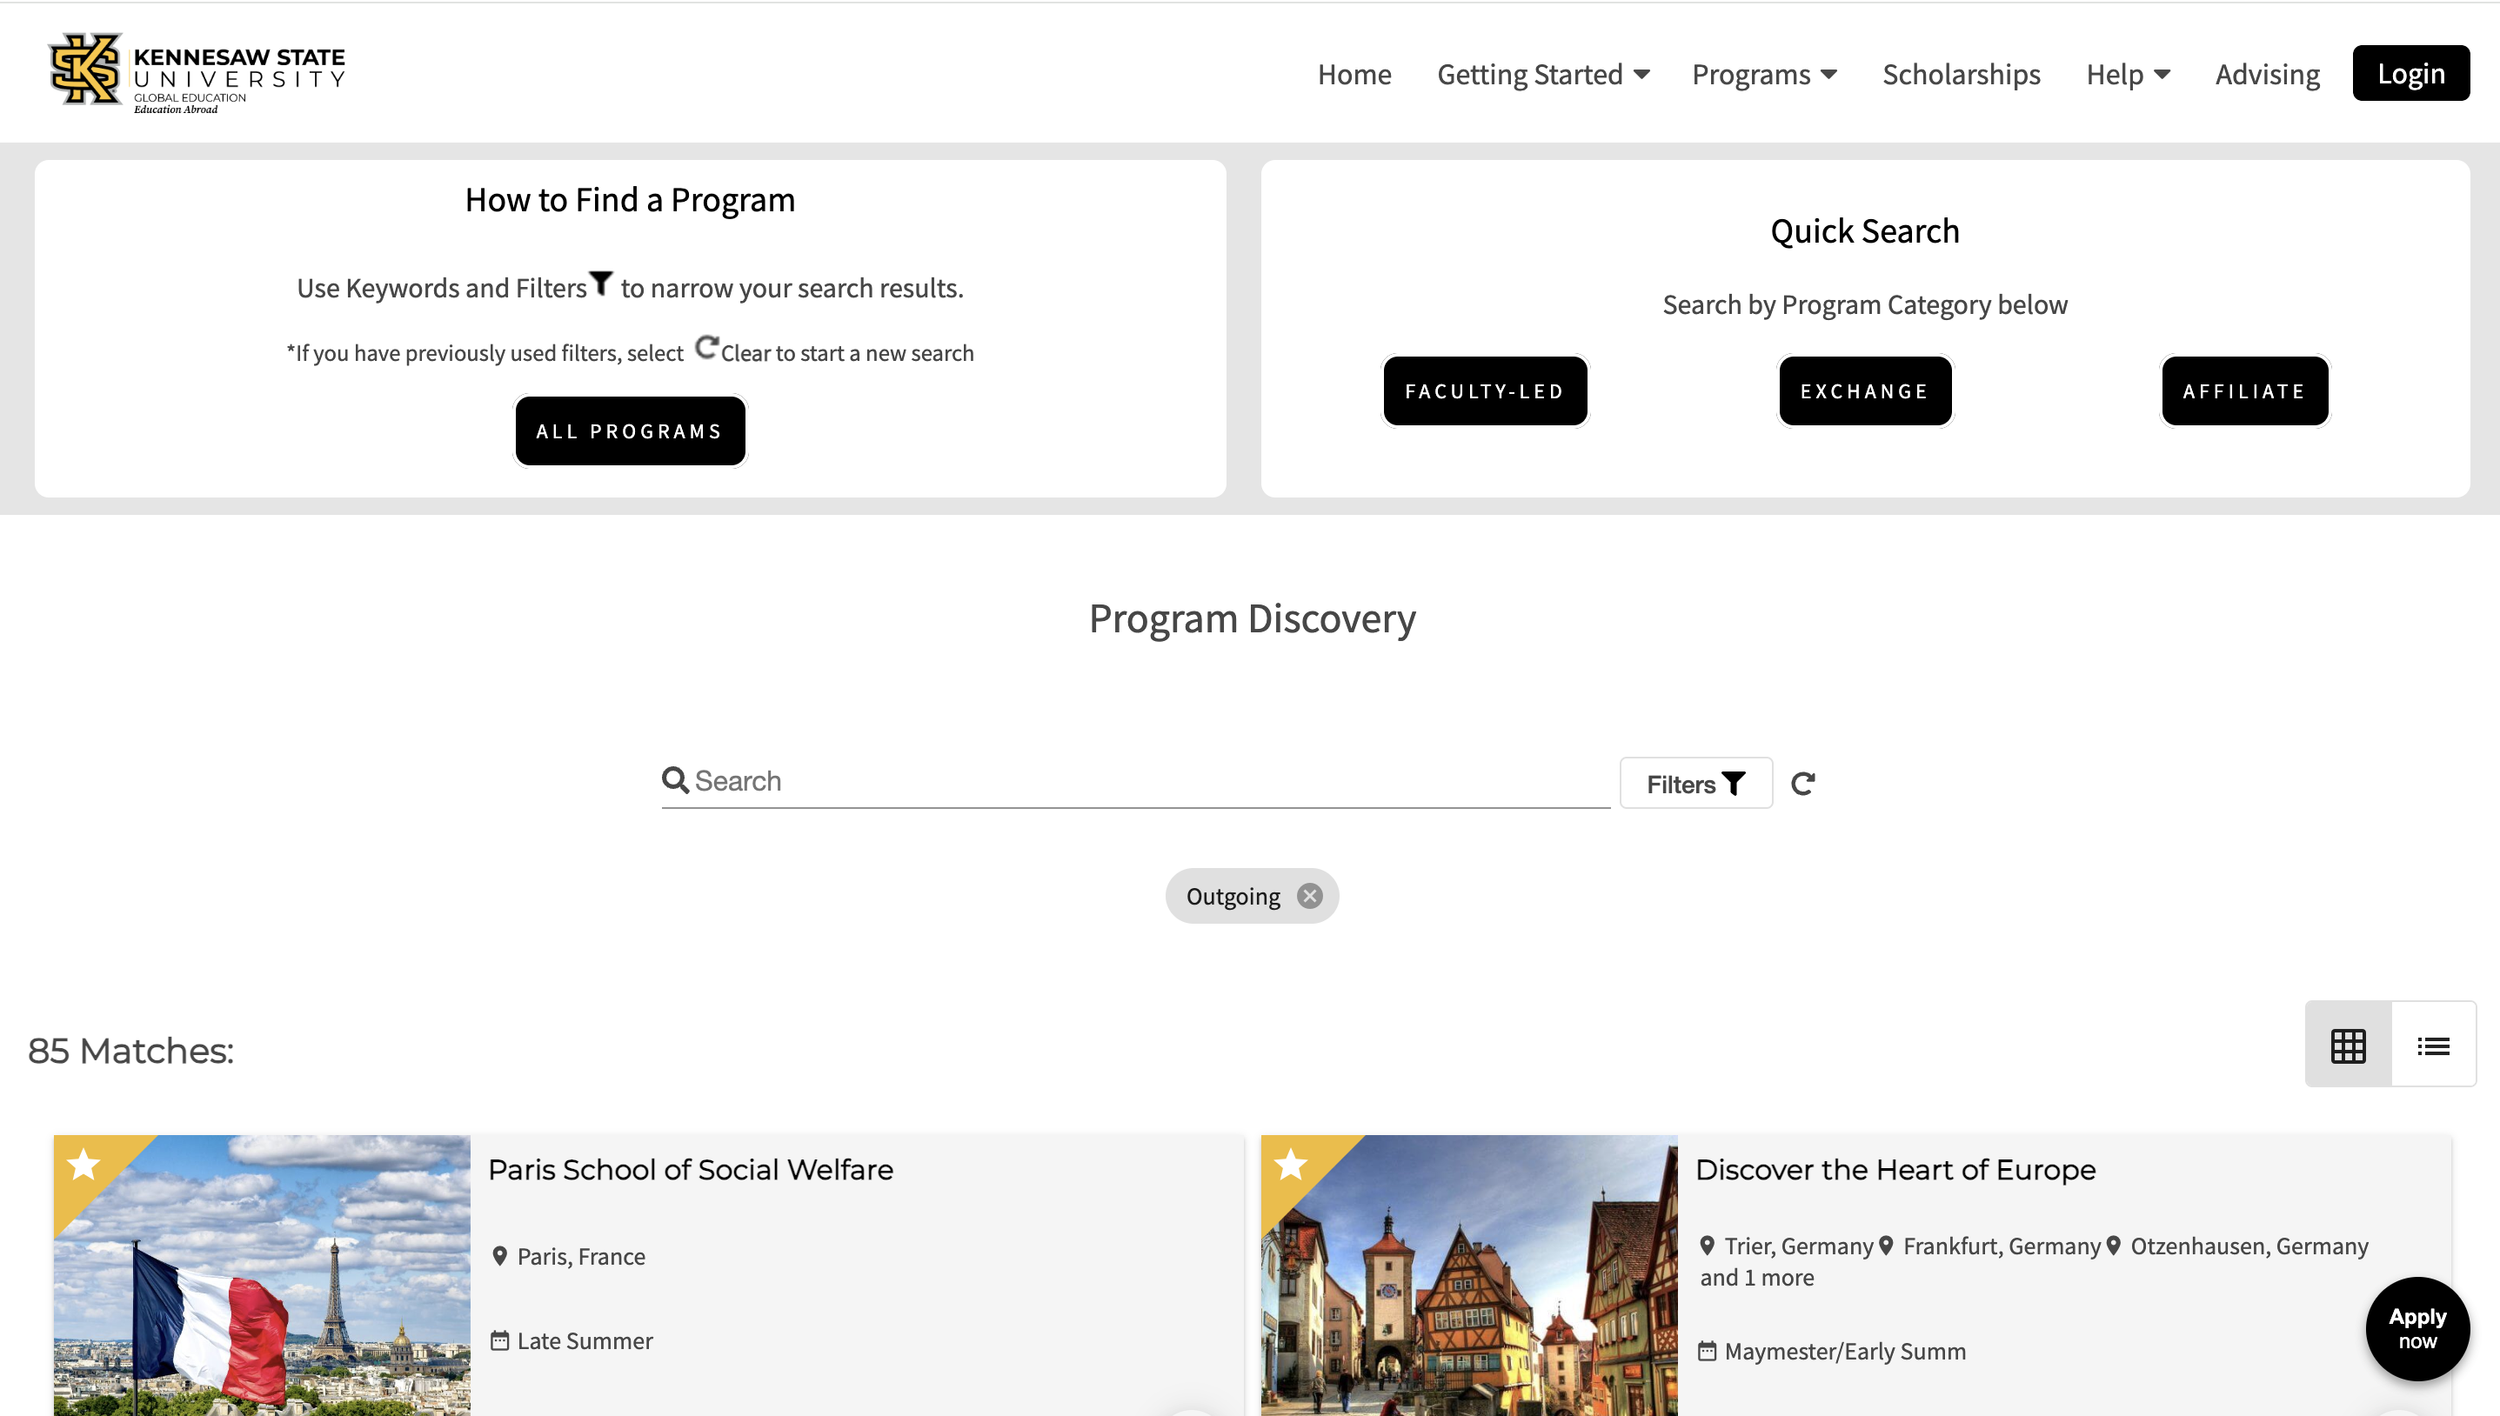Click favorite star on Paris program

pyautogui.click(x=84, y=1164)
